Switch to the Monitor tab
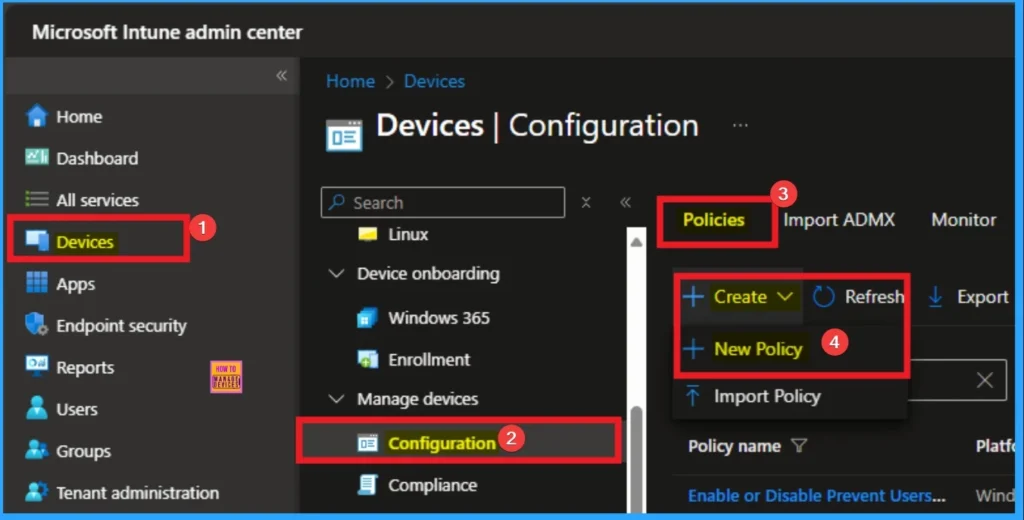The width and height of the screenshot is (1024, 520). (x=964, y=220)
